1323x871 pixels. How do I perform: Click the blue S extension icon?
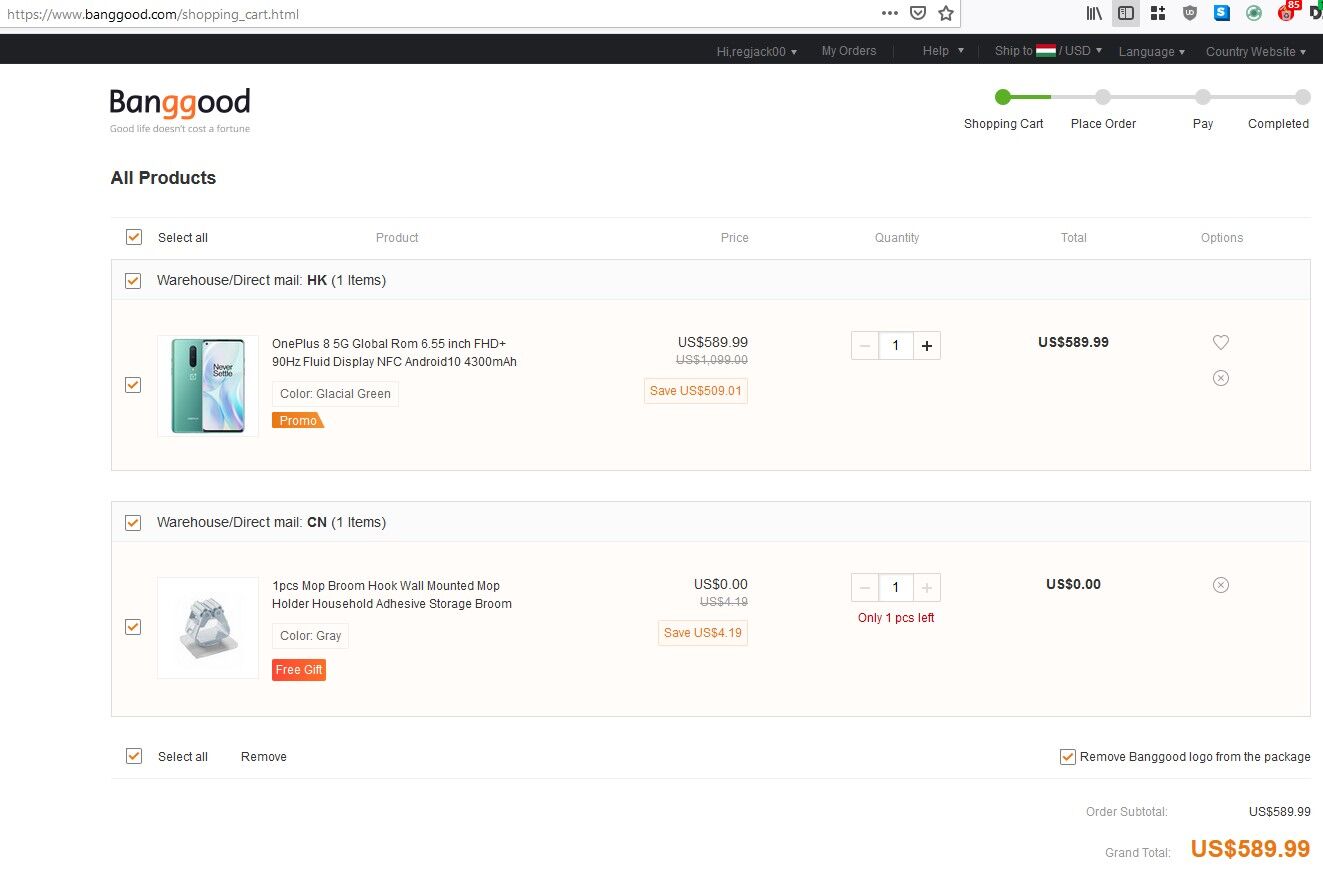(x=1222, y=14)
